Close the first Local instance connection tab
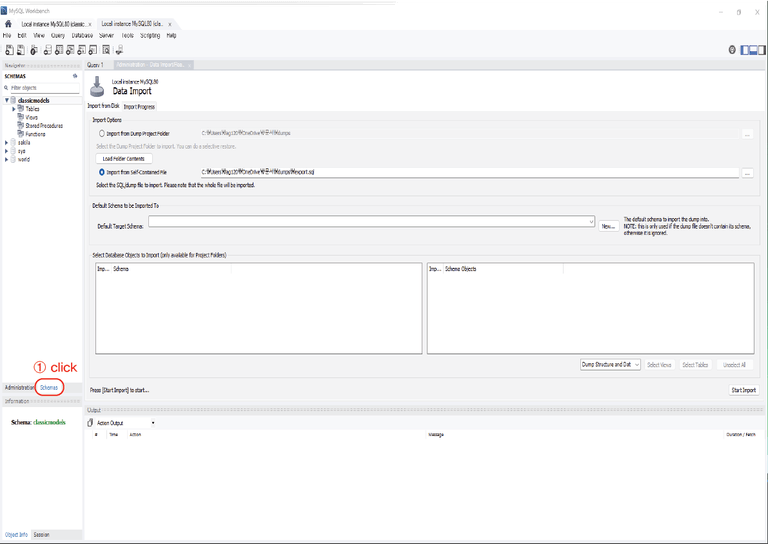The image size is (768, 544). [90, 24]
